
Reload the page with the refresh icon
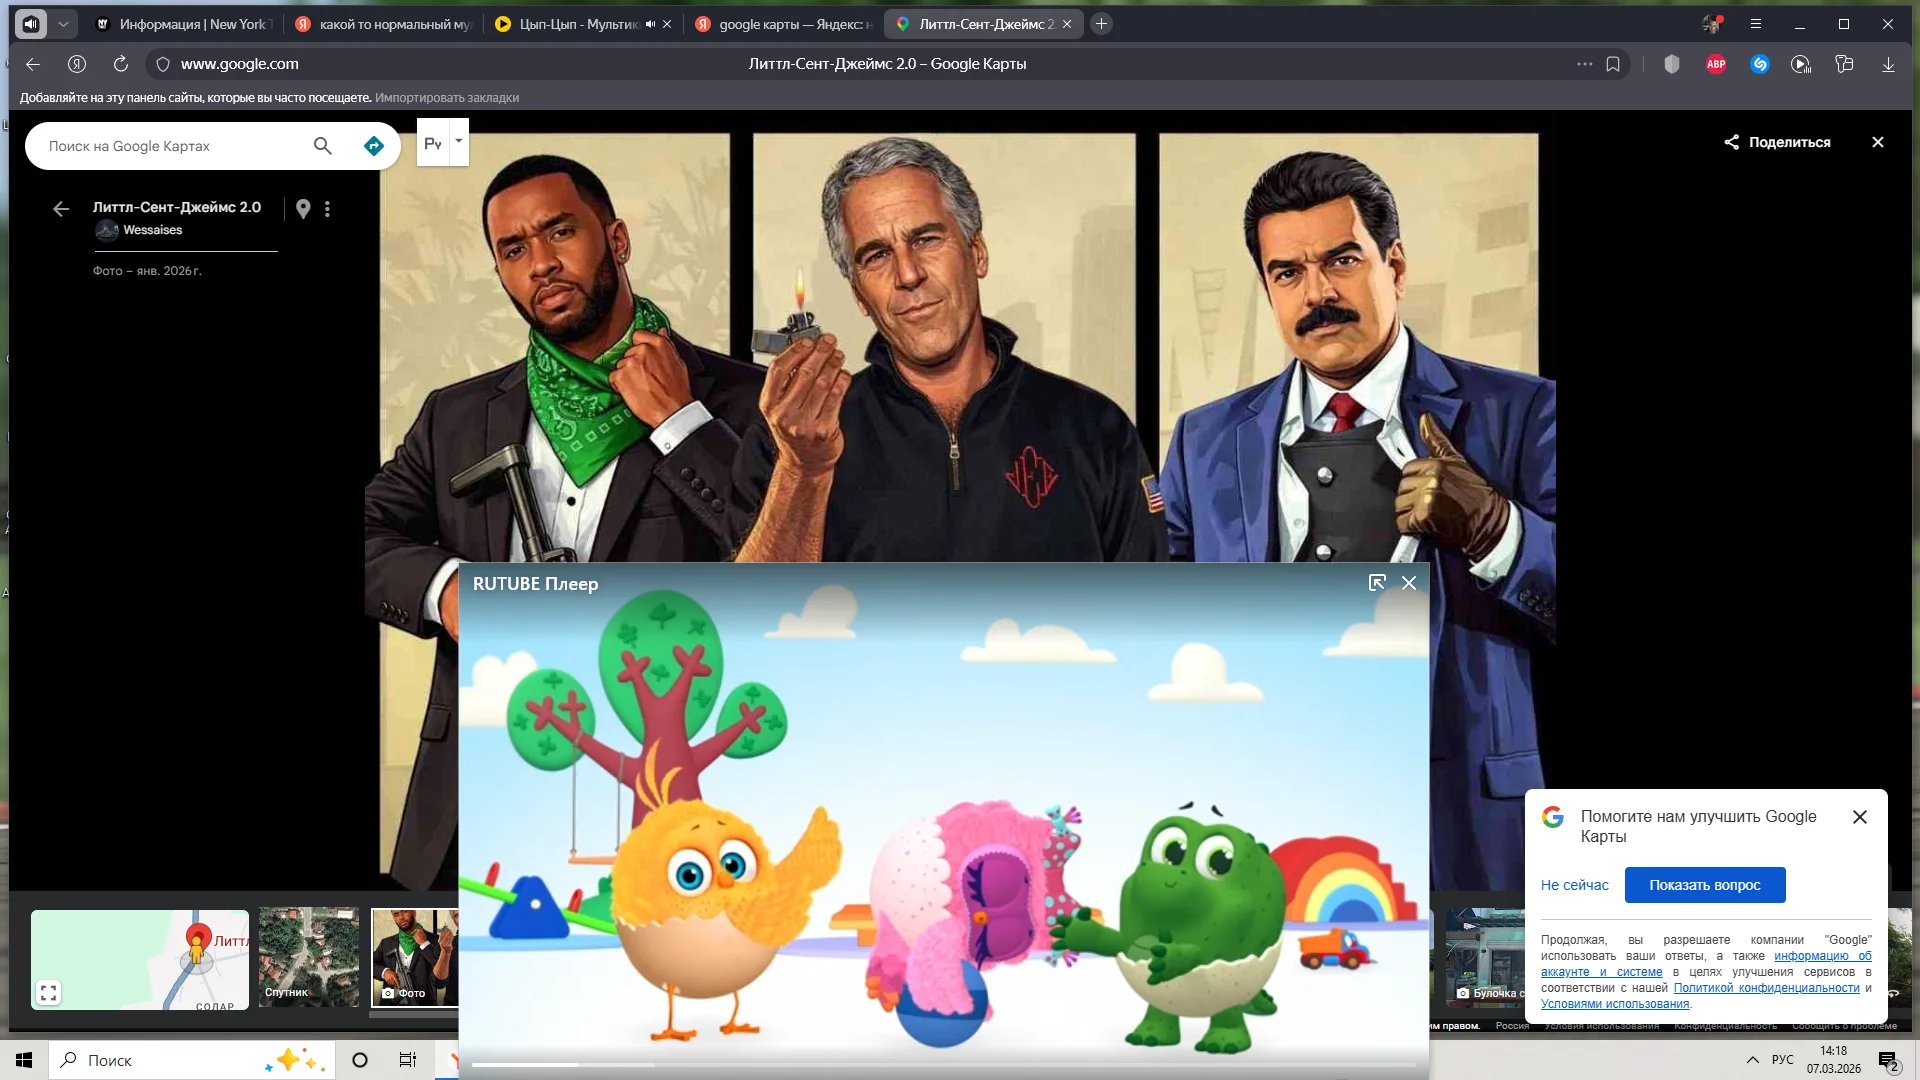pyautogui.click(x=121, y=64)
